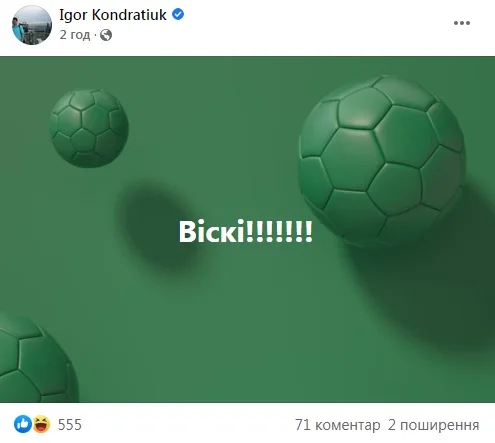Click the 'Віскі!!!!!!!' post text
Image resolution: width=495 pixels, height=443 pixels.
pyautogui.click(x=246, y=232)
